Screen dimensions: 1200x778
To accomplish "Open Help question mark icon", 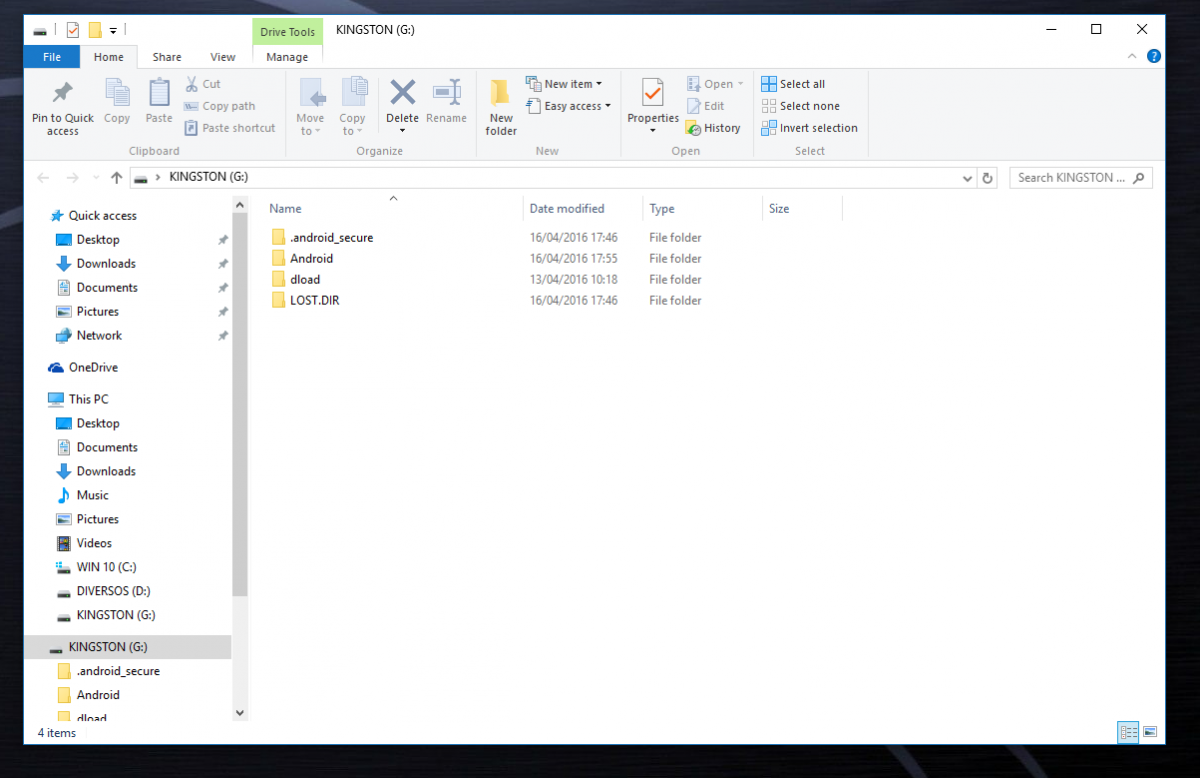I will pos(1154,58).
